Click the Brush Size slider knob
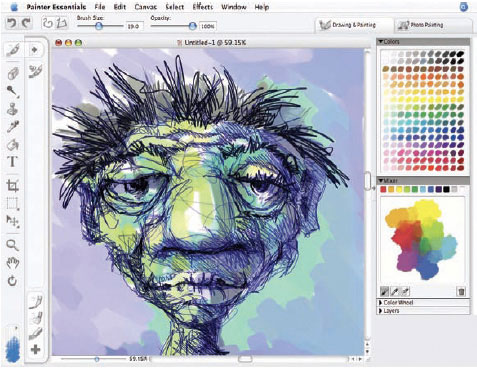This screenshot has height=370, width=477. 99,26
